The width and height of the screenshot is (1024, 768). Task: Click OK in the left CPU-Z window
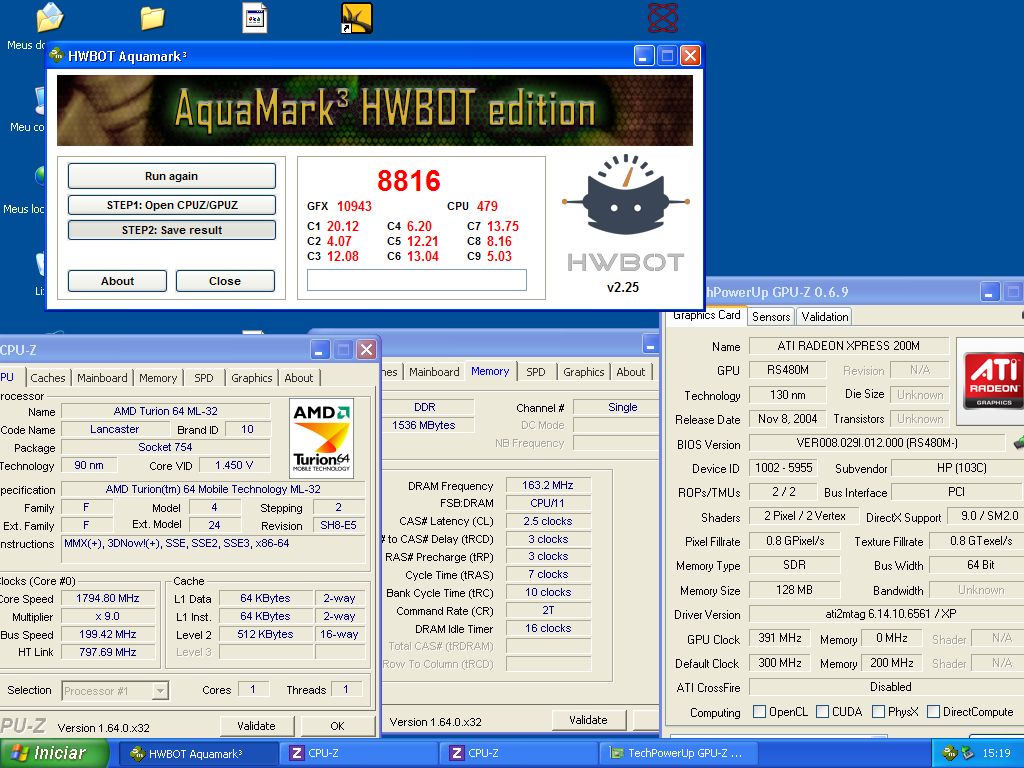tap(337, 726)
